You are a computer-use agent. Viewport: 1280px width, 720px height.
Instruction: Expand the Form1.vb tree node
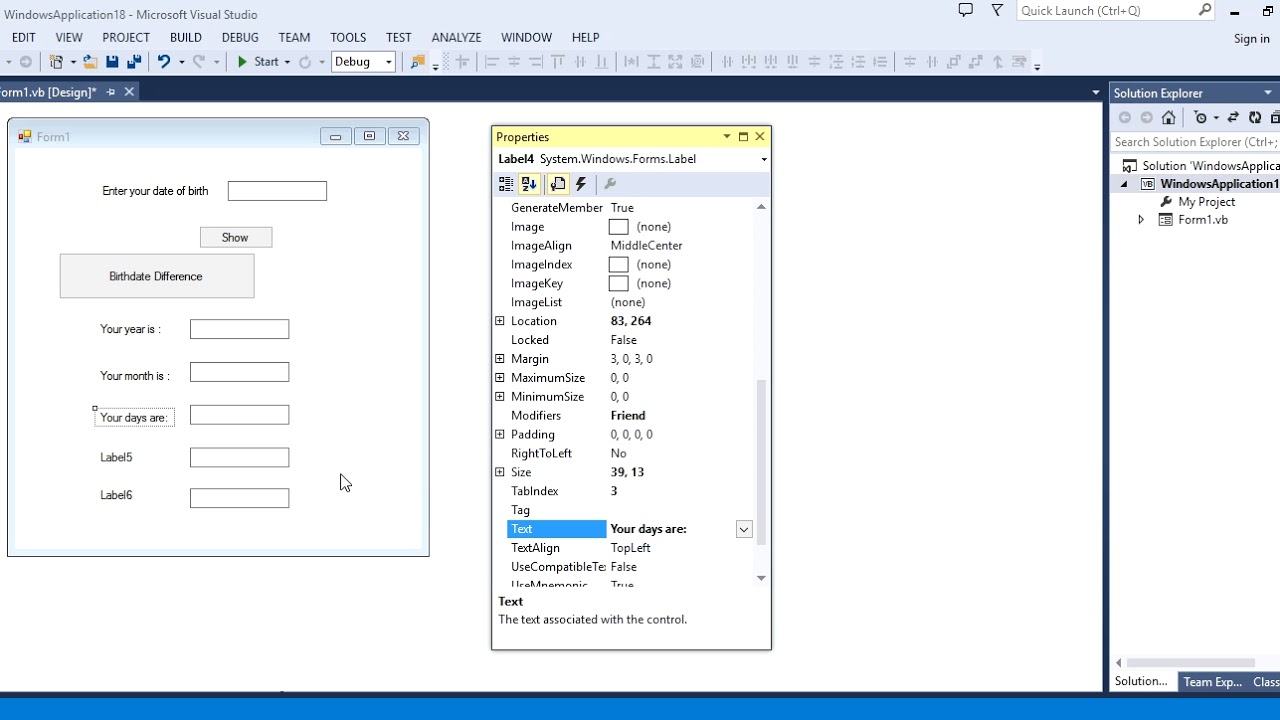(x=1141, y=220)
